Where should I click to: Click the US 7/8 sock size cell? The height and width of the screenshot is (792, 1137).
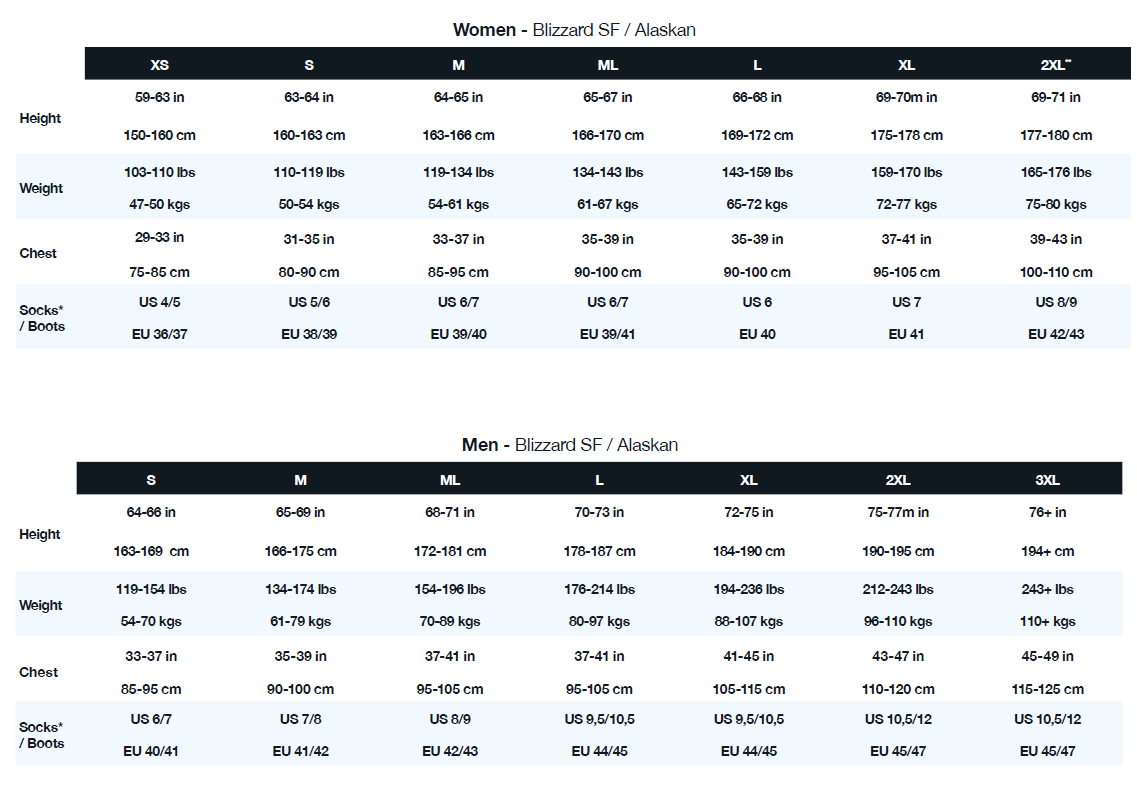pyautogui.click(x=301, y=719)
